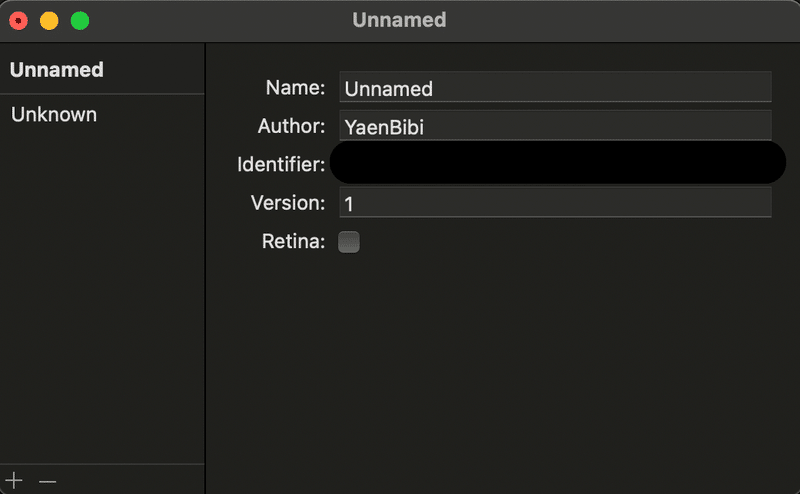The height and width of the screenshot is (494, 800).
Task: Click the Retina: label text
Action: pyautogui.click(x=293, y=241)
